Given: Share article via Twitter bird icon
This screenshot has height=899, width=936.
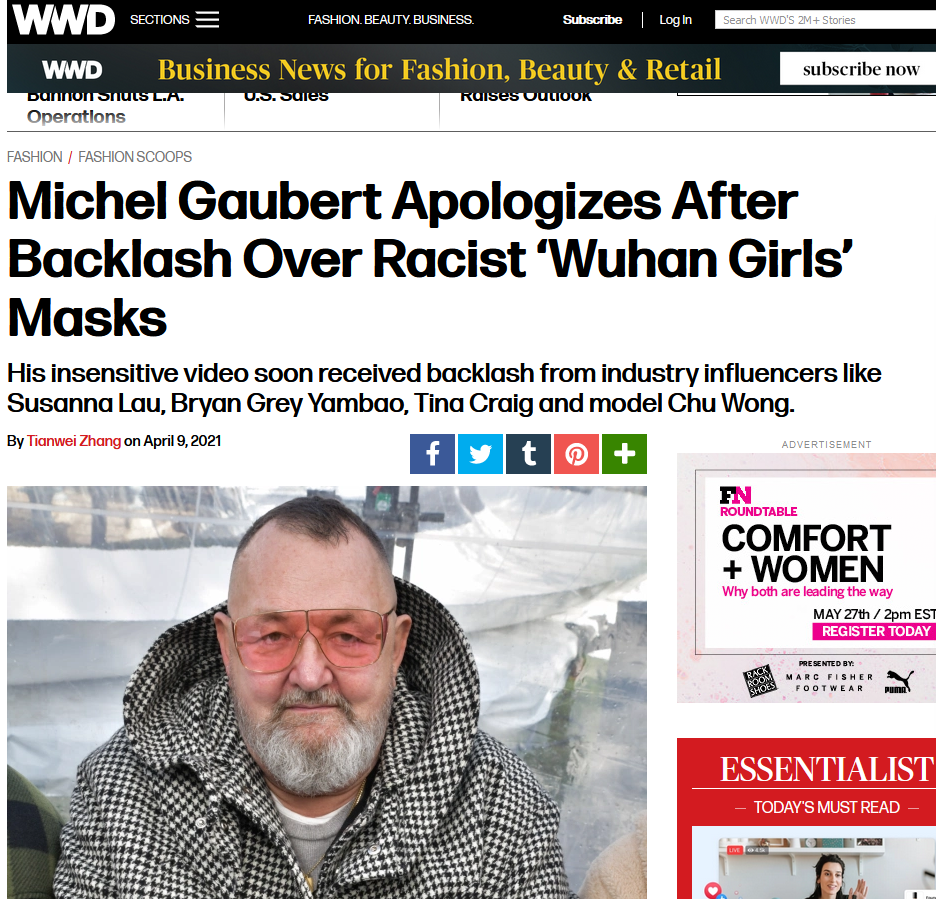Looking at the screenshot, I should click(480, 454).
